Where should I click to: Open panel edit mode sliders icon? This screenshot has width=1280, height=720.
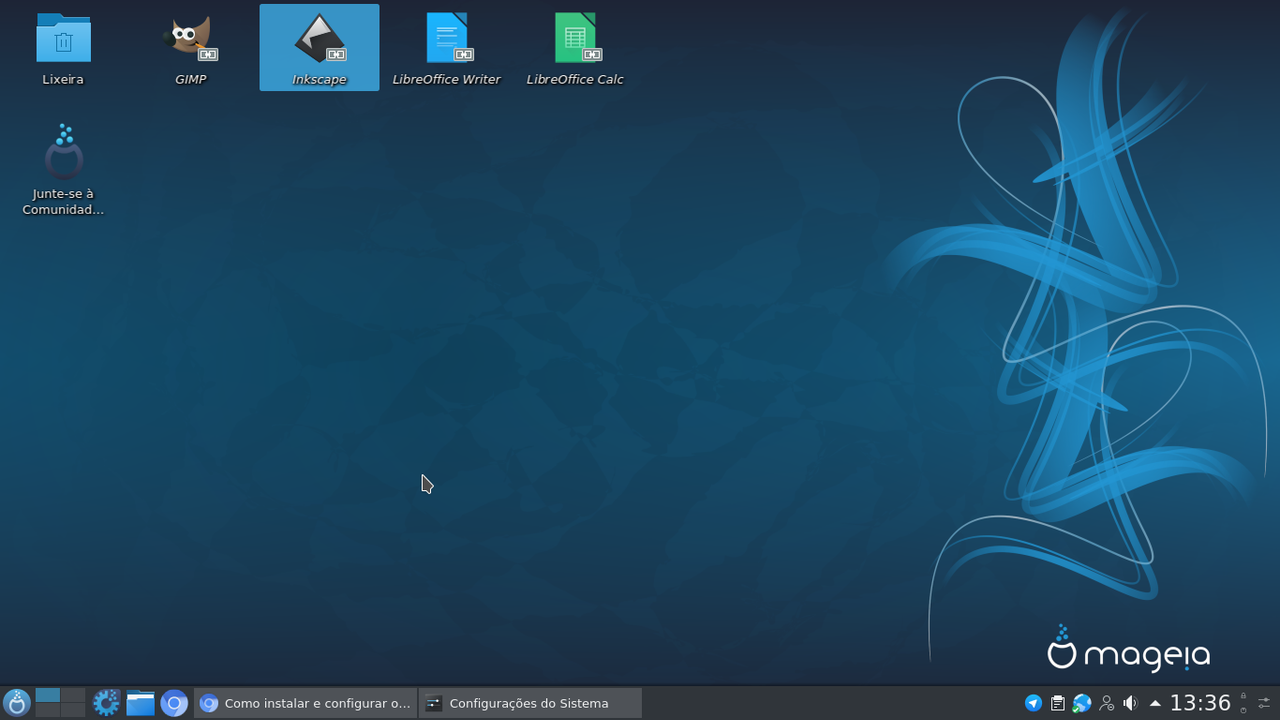click(x=1265, y=703)
